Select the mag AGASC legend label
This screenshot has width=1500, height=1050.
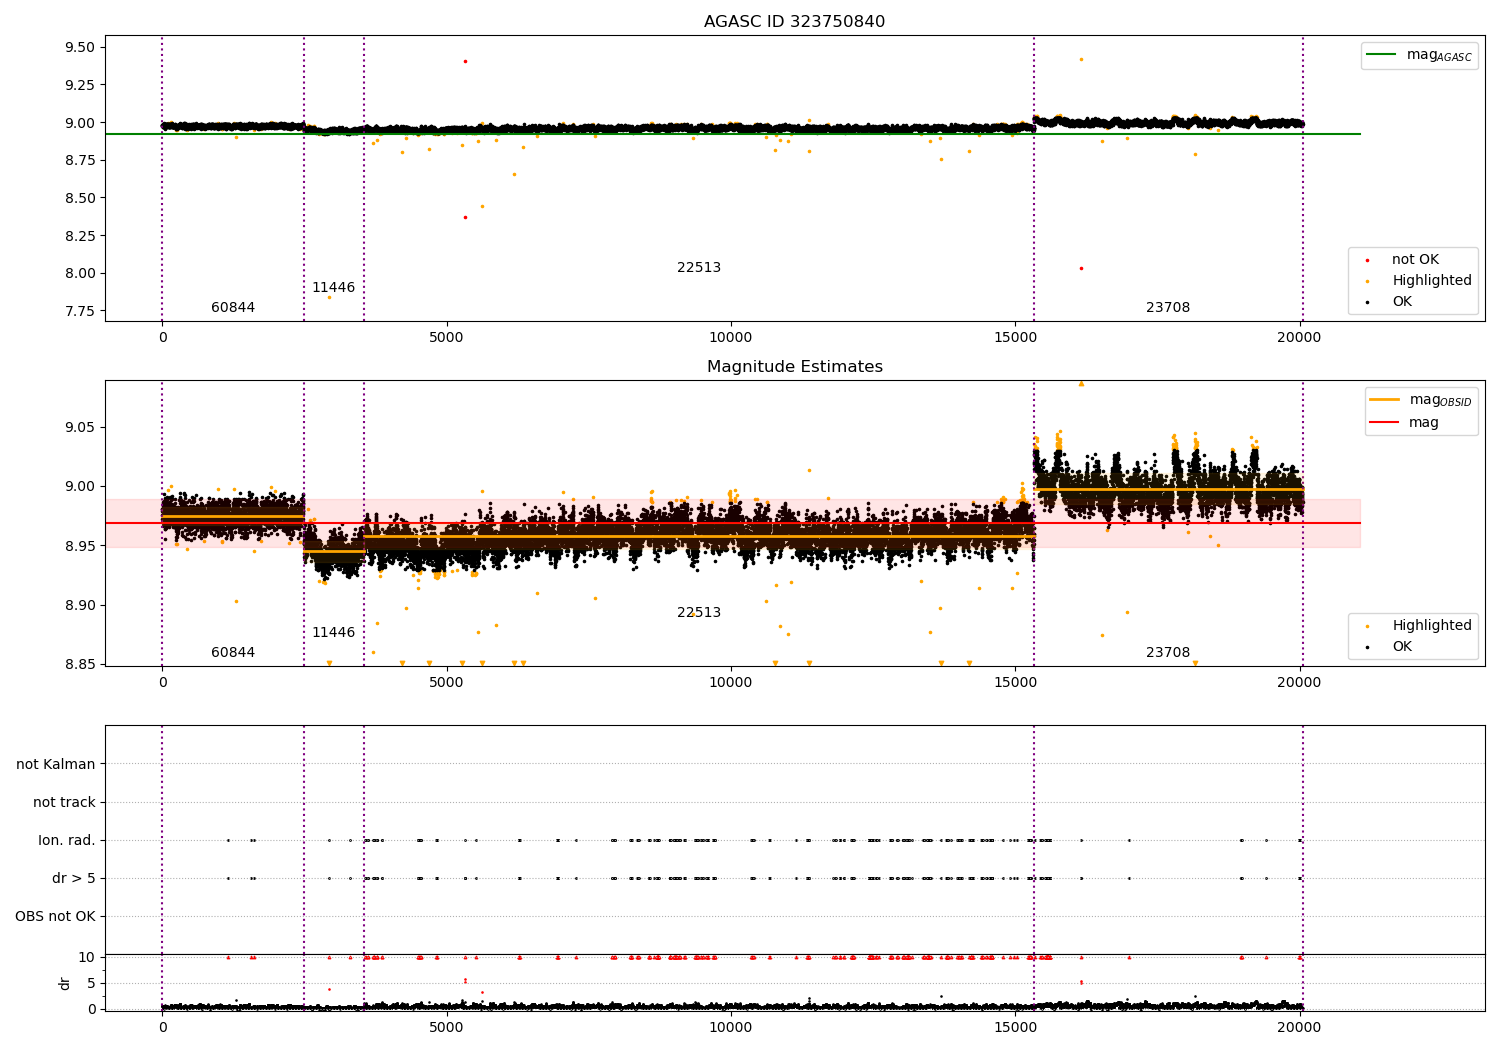pyautogui.click(x=1439, y=56)
